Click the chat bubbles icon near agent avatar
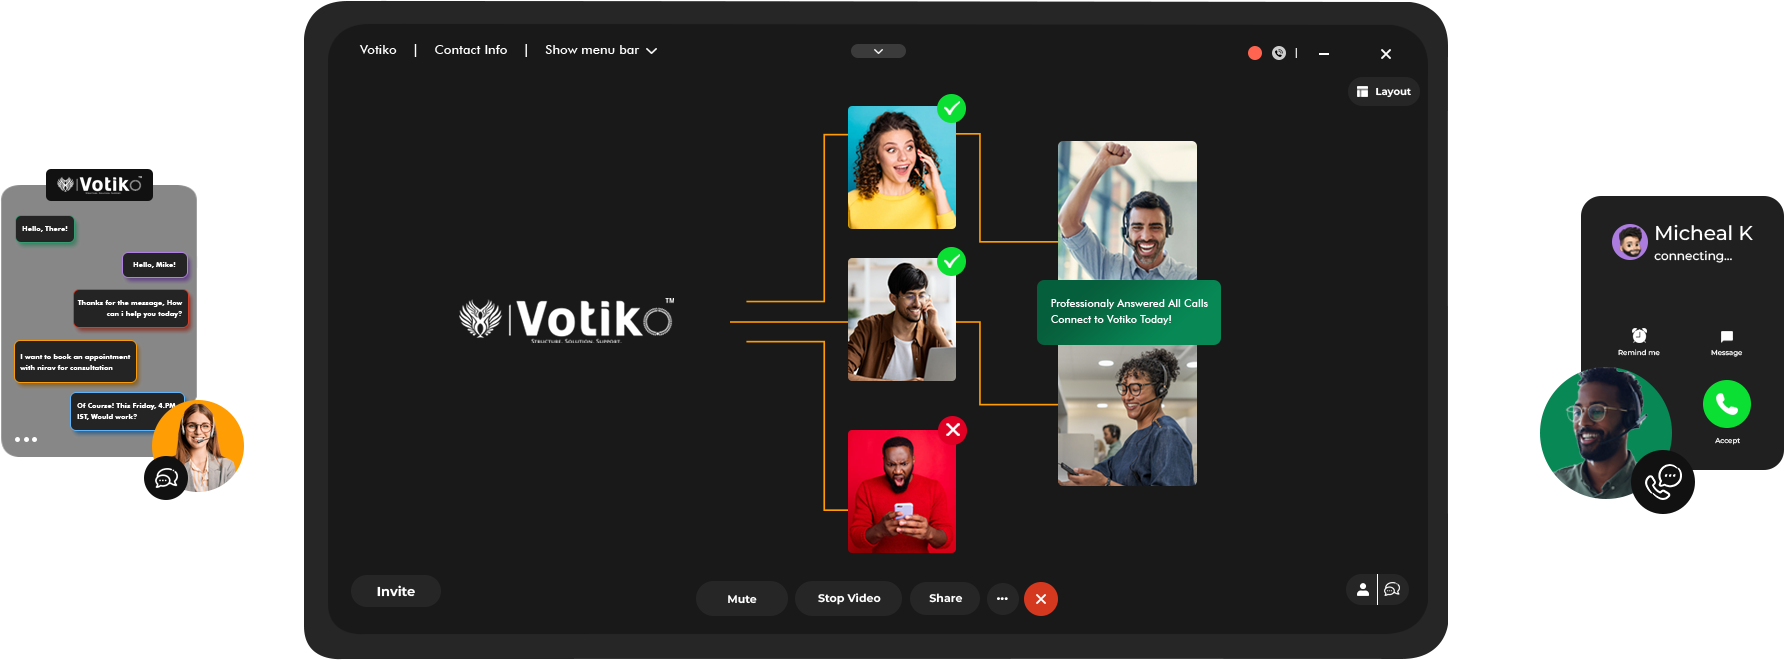Screen dimensions: 1784x660 (166, 478)
